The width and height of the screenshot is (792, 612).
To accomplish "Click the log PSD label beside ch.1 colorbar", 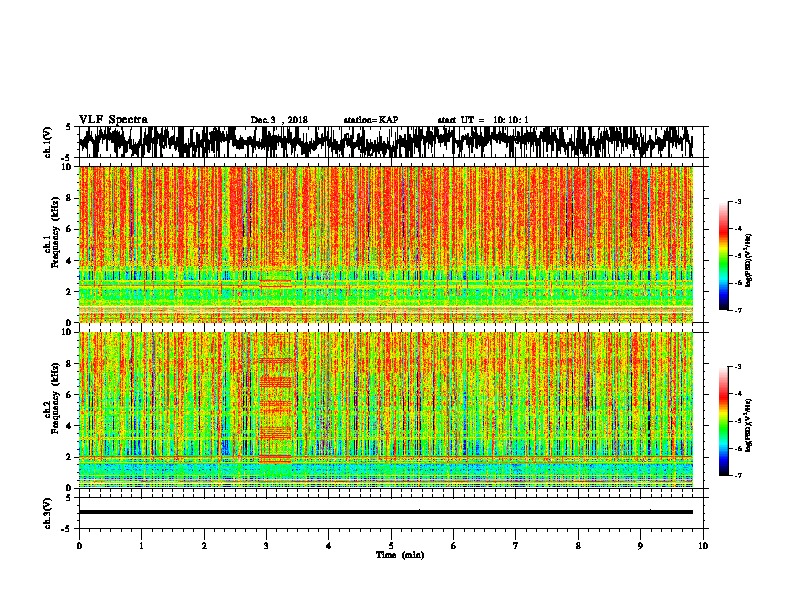I will [x=749, y=260].
